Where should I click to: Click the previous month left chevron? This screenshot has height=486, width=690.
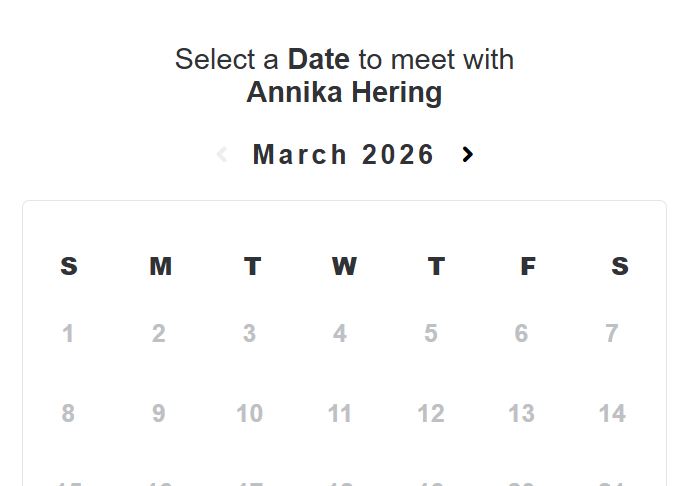point(222,154)
